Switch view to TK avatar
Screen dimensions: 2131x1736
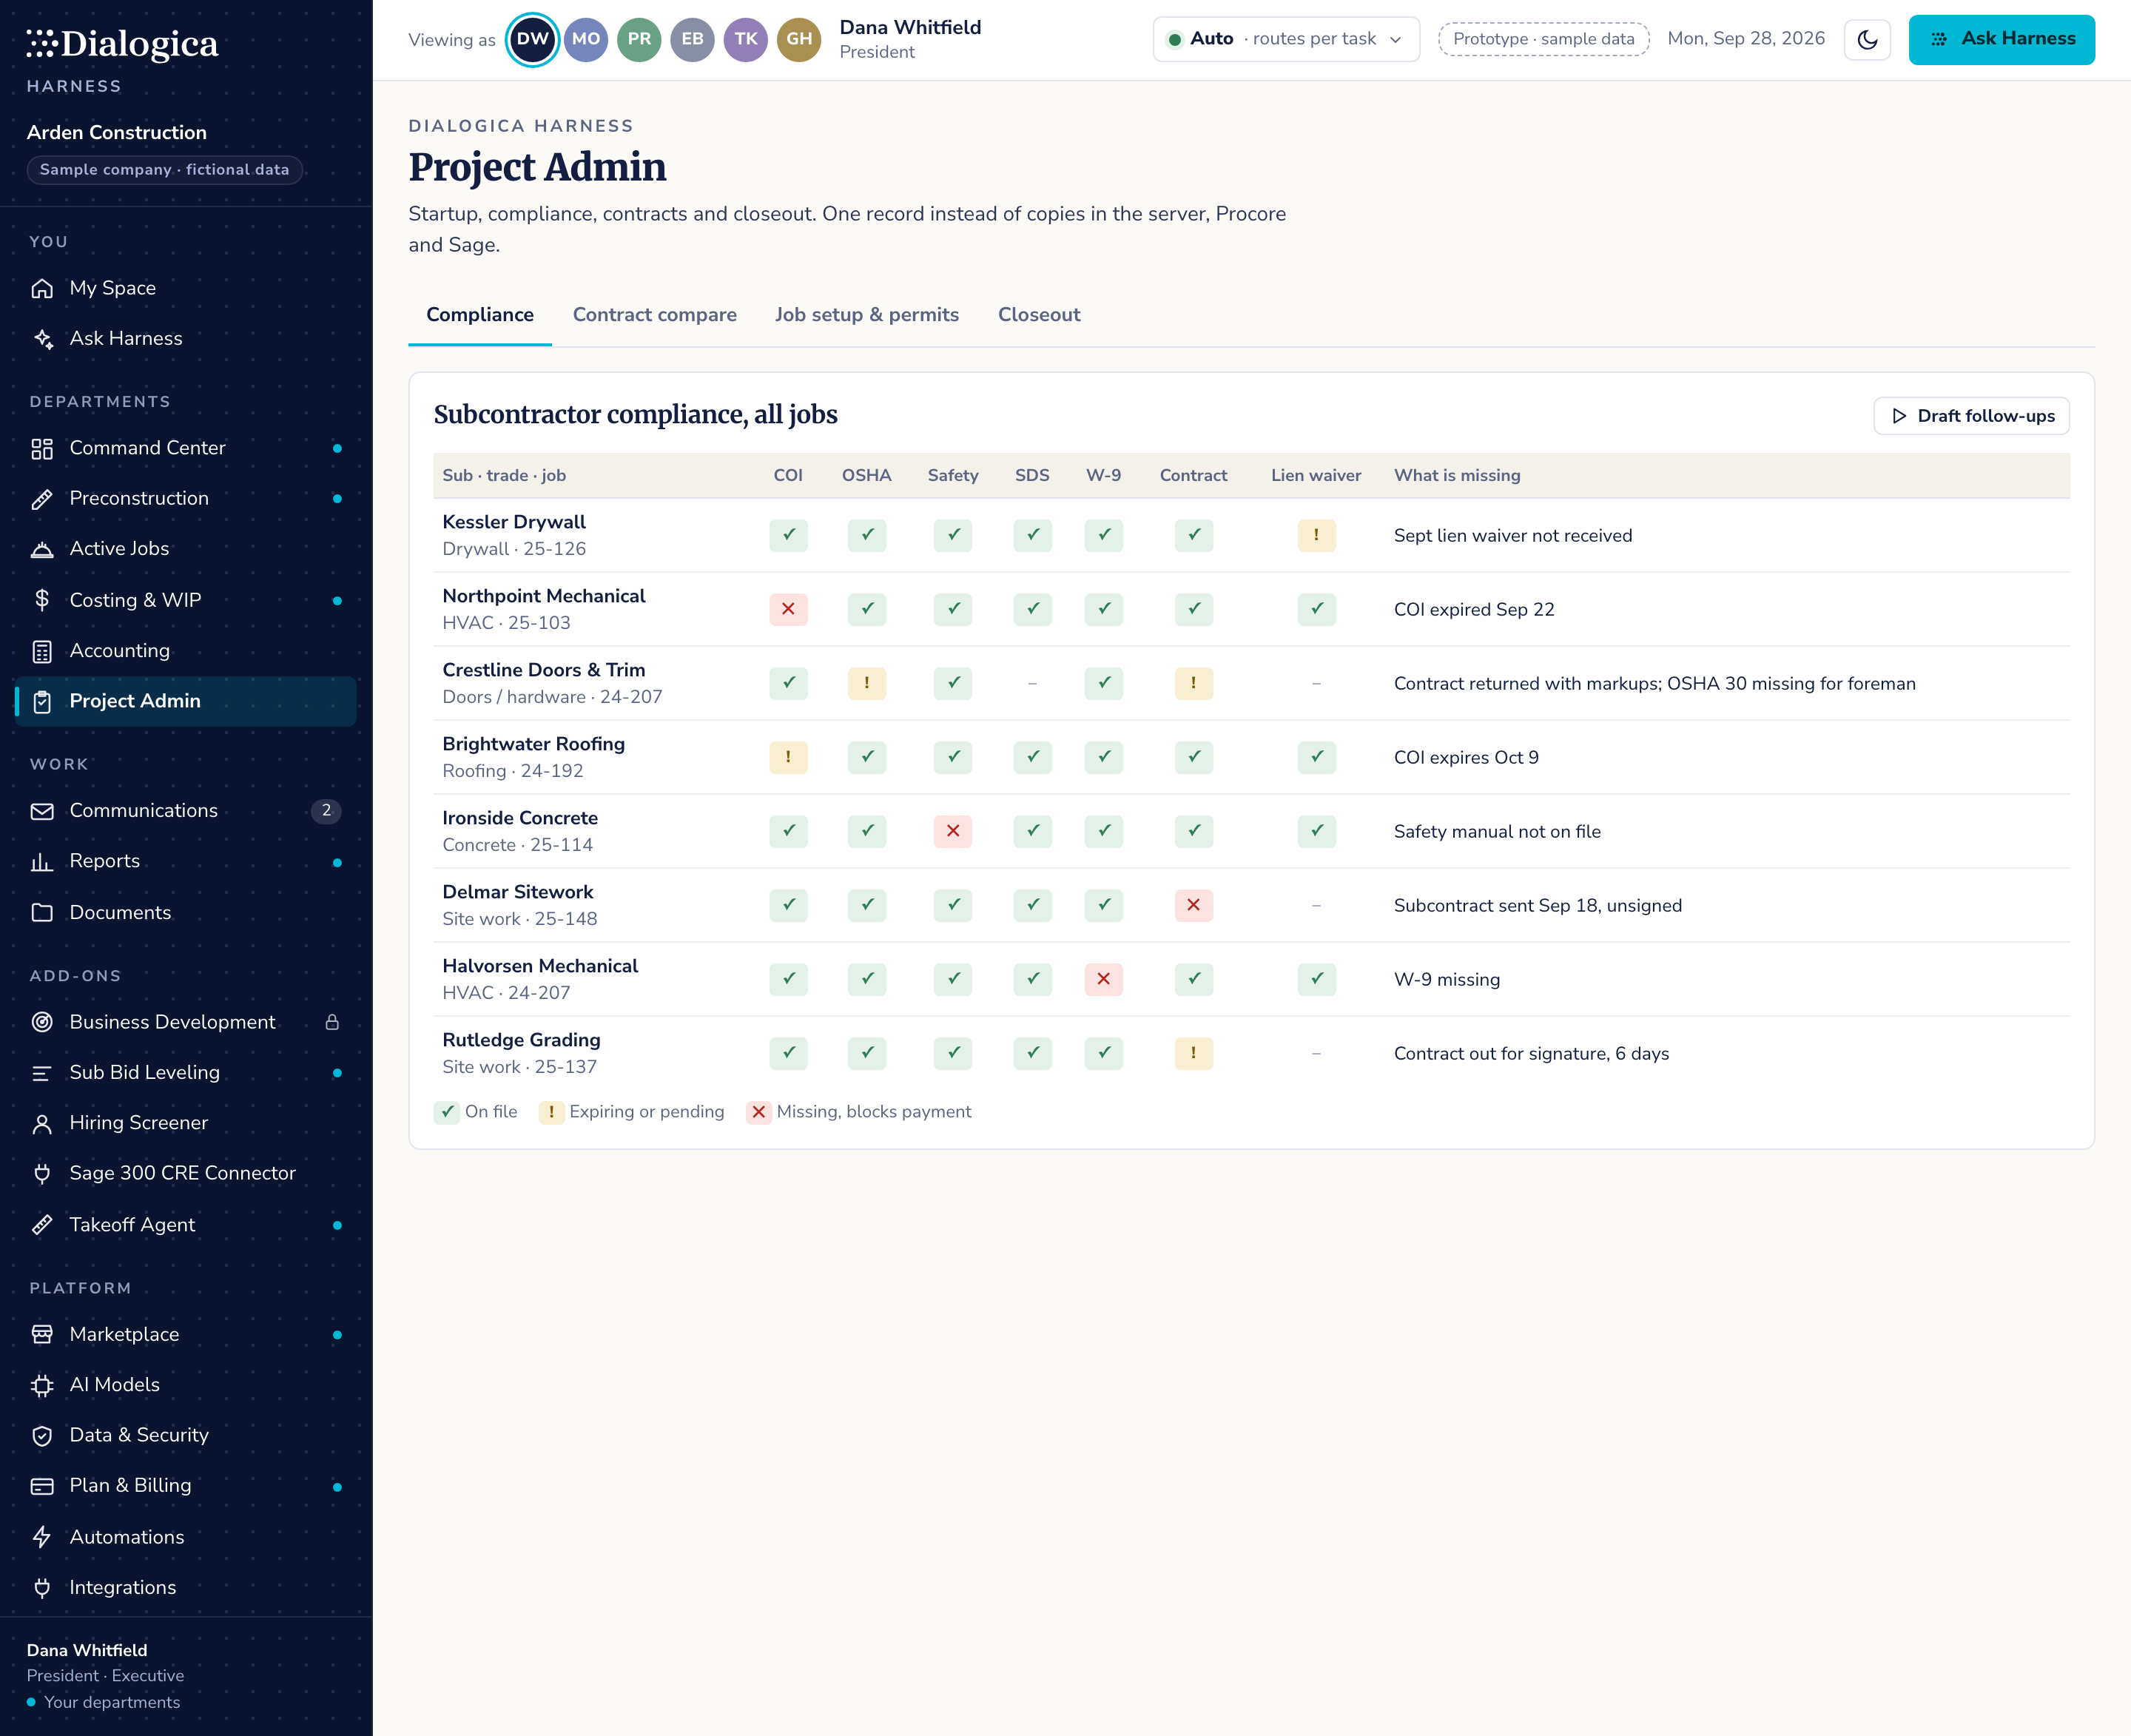746,39
